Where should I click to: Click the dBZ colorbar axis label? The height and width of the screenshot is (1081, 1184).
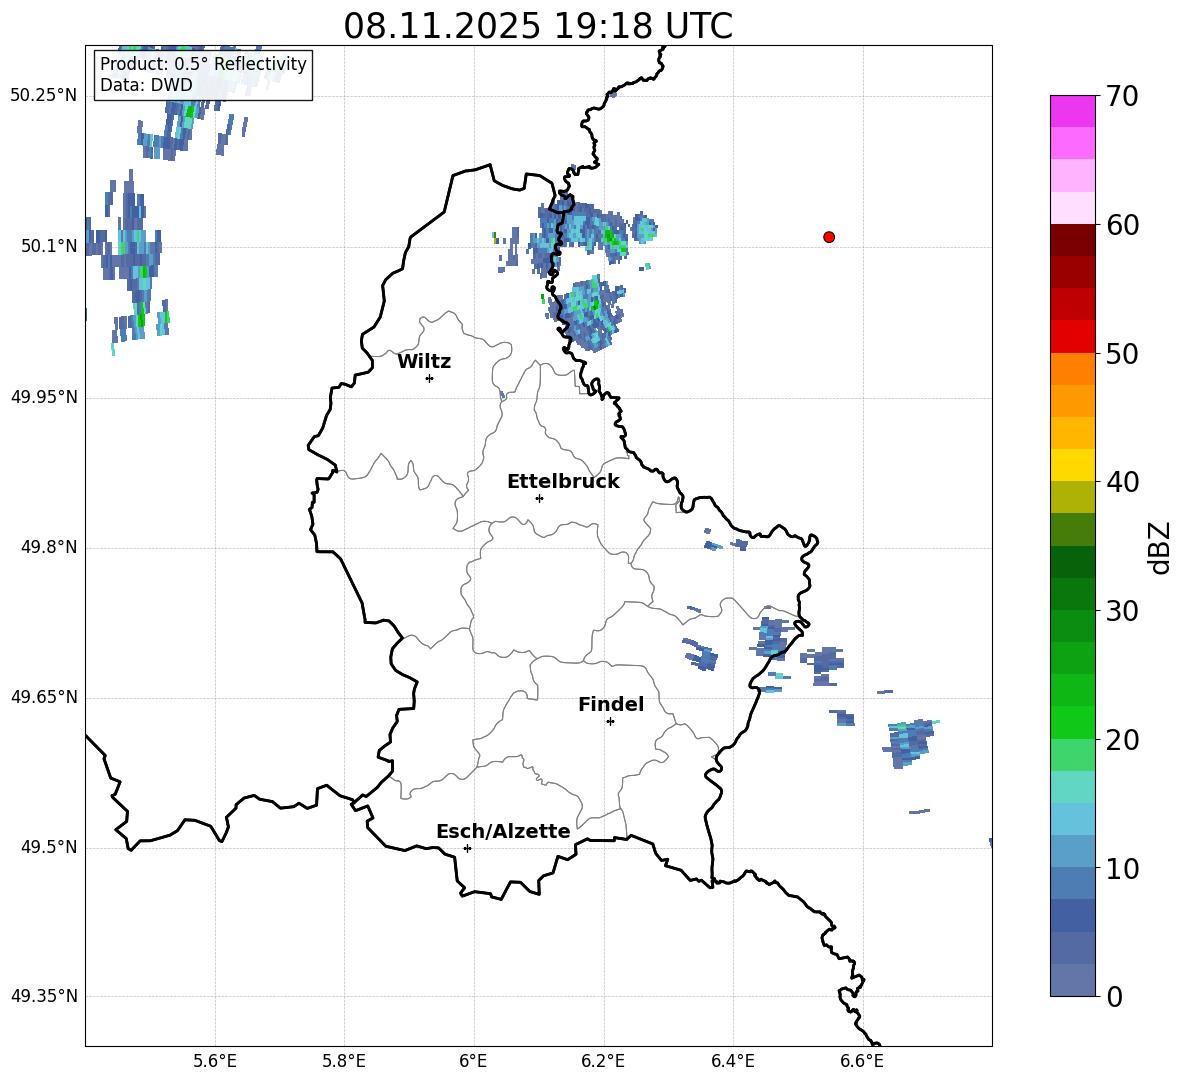point(1159,547)
